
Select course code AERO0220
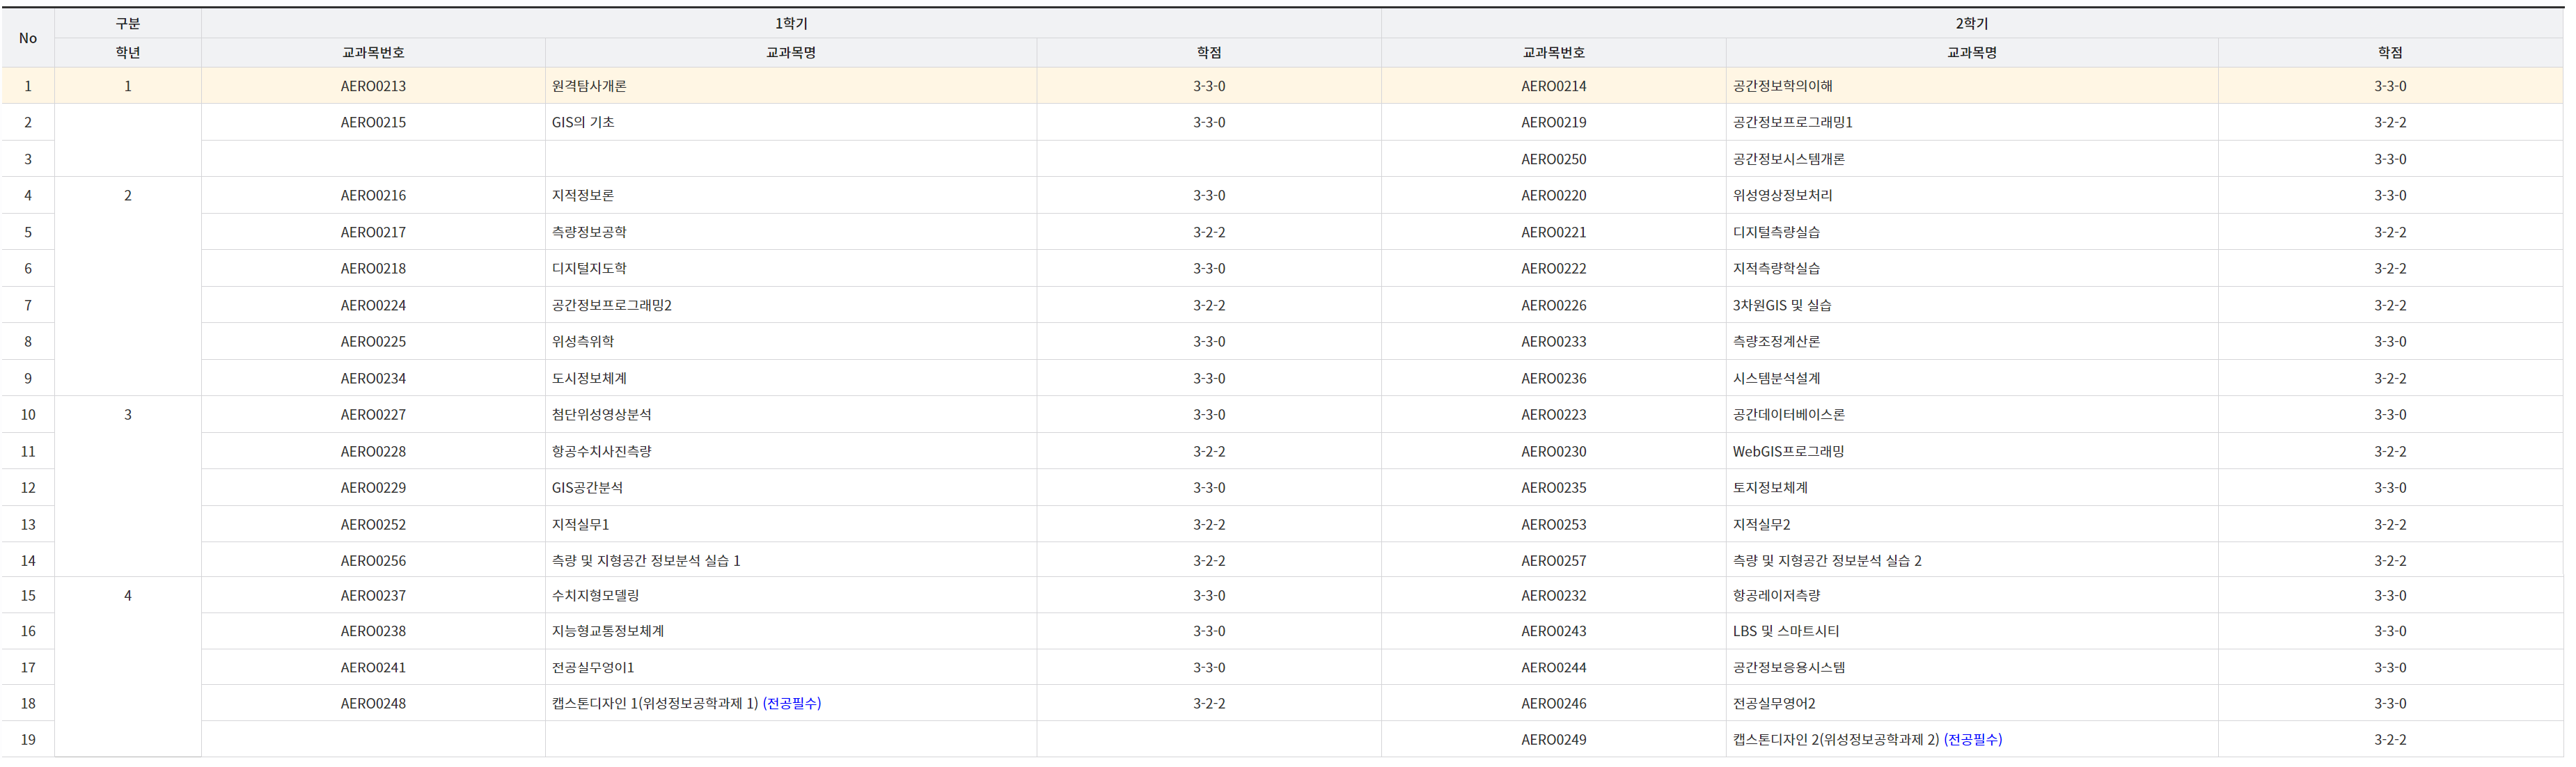[x=1553, y=195]
